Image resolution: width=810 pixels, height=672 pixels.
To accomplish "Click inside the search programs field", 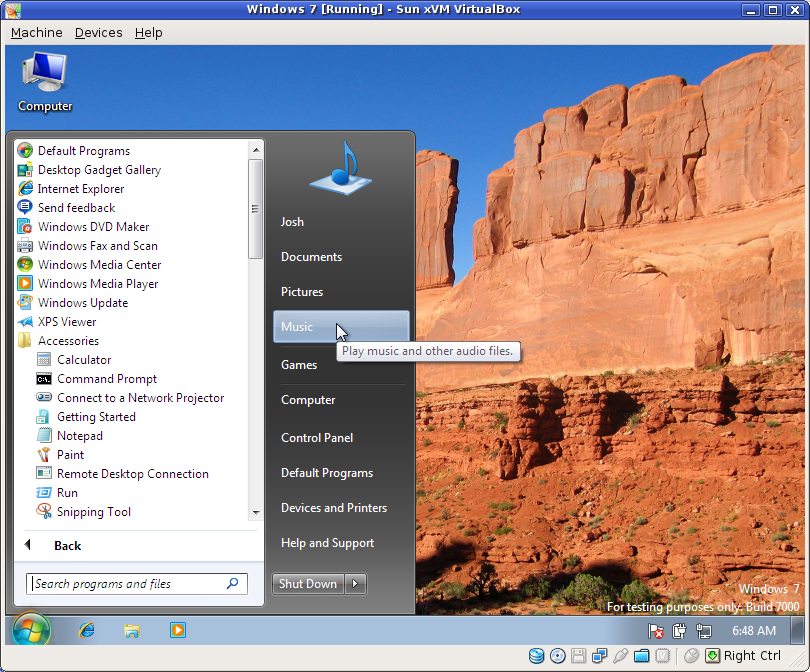I will coord(130,584).
